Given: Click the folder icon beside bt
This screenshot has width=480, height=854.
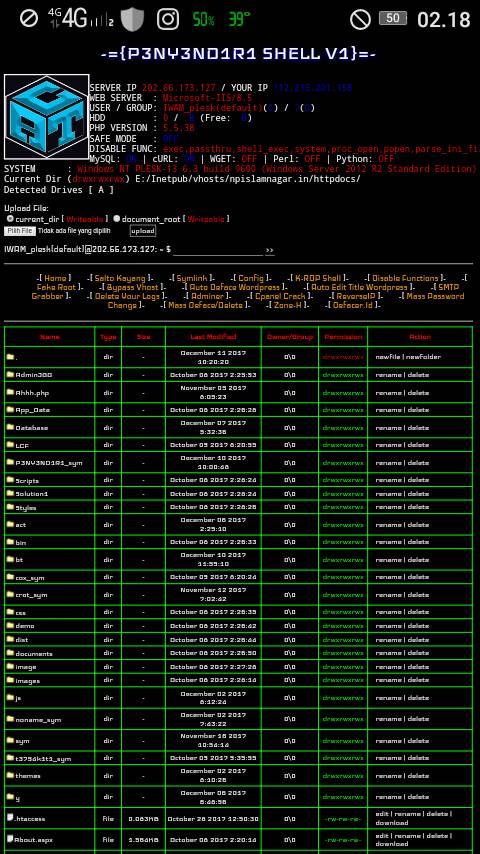Looking at the screenshot, I should 10,559.
